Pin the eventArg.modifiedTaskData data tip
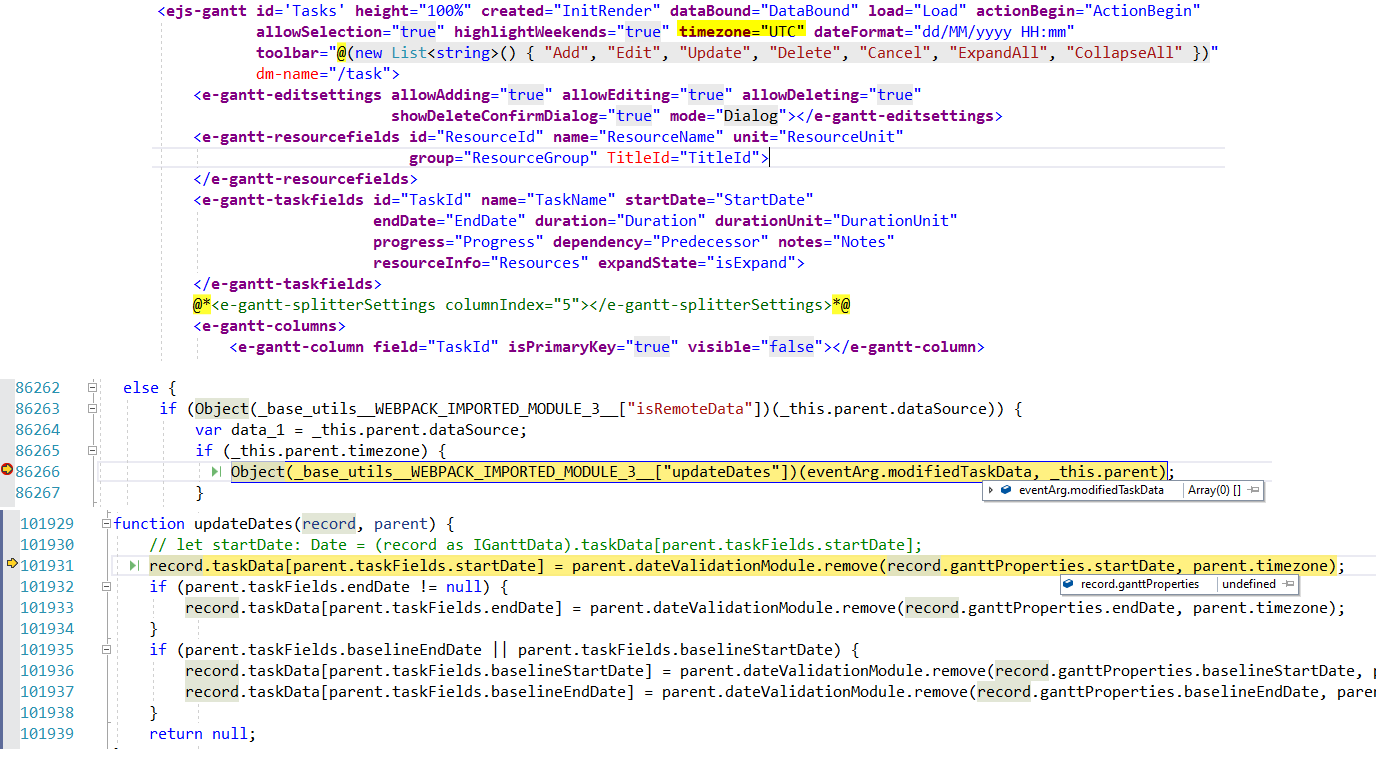This screenshot has width=1376, height=767. point(1254,490)
